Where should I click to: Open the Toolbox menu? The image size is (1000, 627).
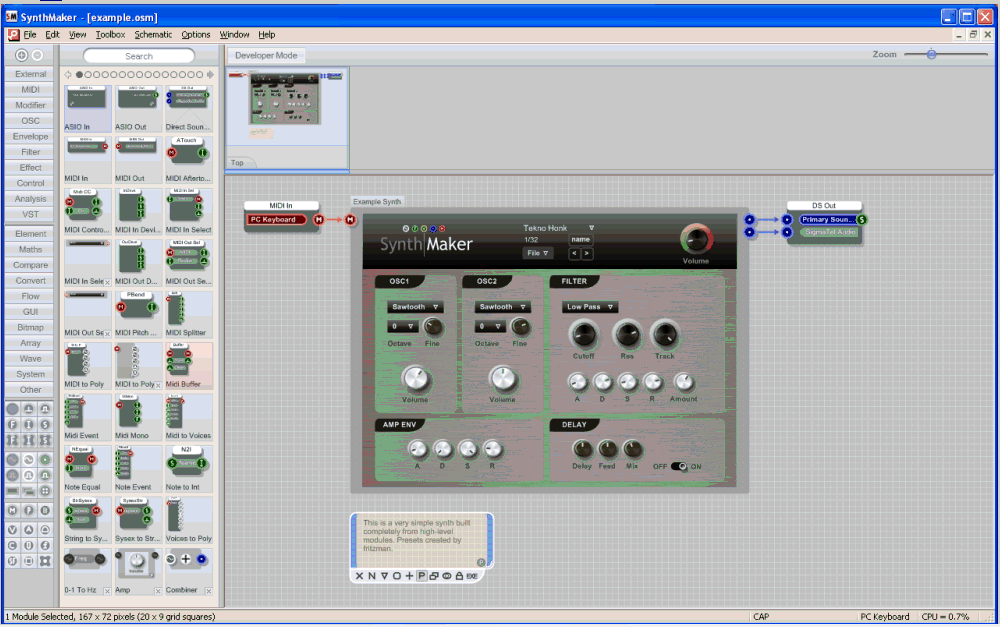pos(110,34)
